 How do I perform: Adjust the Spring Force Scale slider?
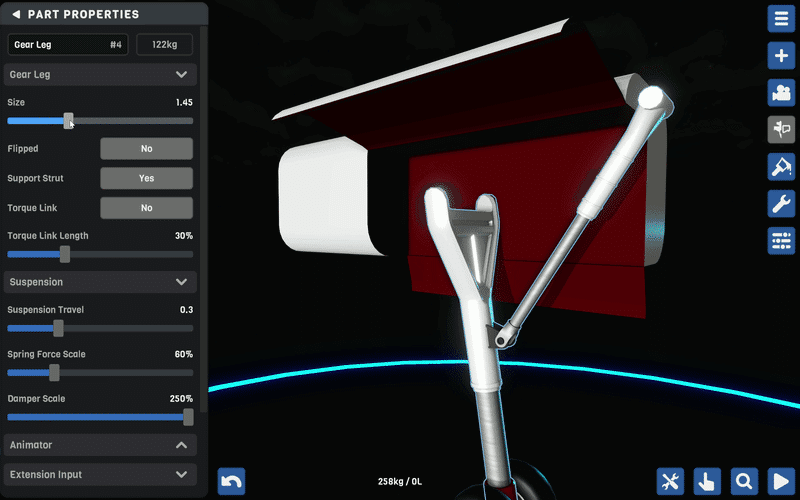click(x=100, y=372)
